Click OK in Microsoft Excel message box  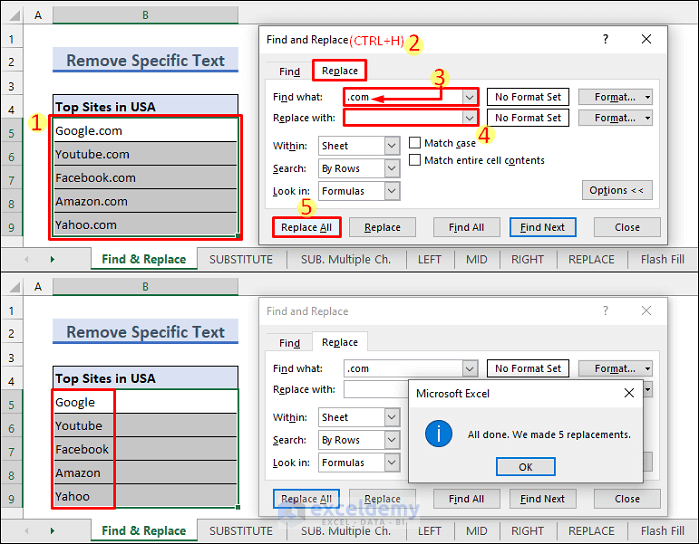526,467
